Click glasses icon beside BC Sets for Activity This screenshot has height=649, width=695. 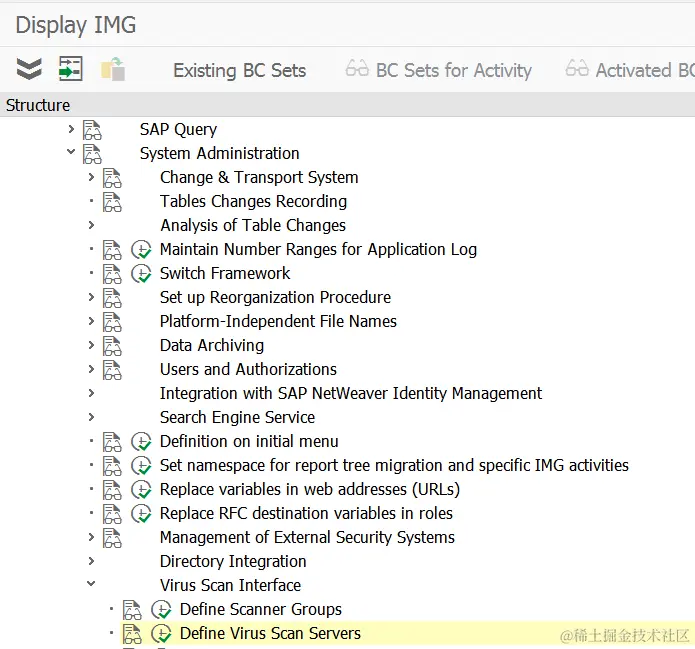click(357, 69)
